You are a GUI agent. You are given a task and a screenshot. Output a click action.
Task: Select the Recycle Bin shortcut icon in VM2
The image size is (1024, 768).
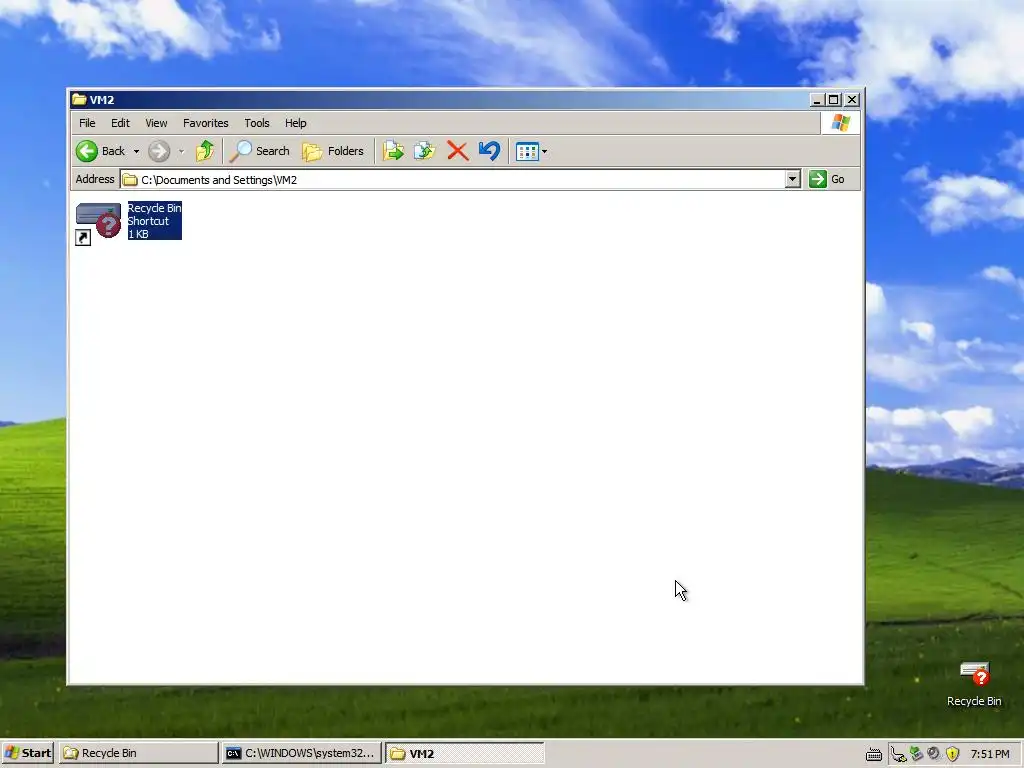[x=98, y=223]
